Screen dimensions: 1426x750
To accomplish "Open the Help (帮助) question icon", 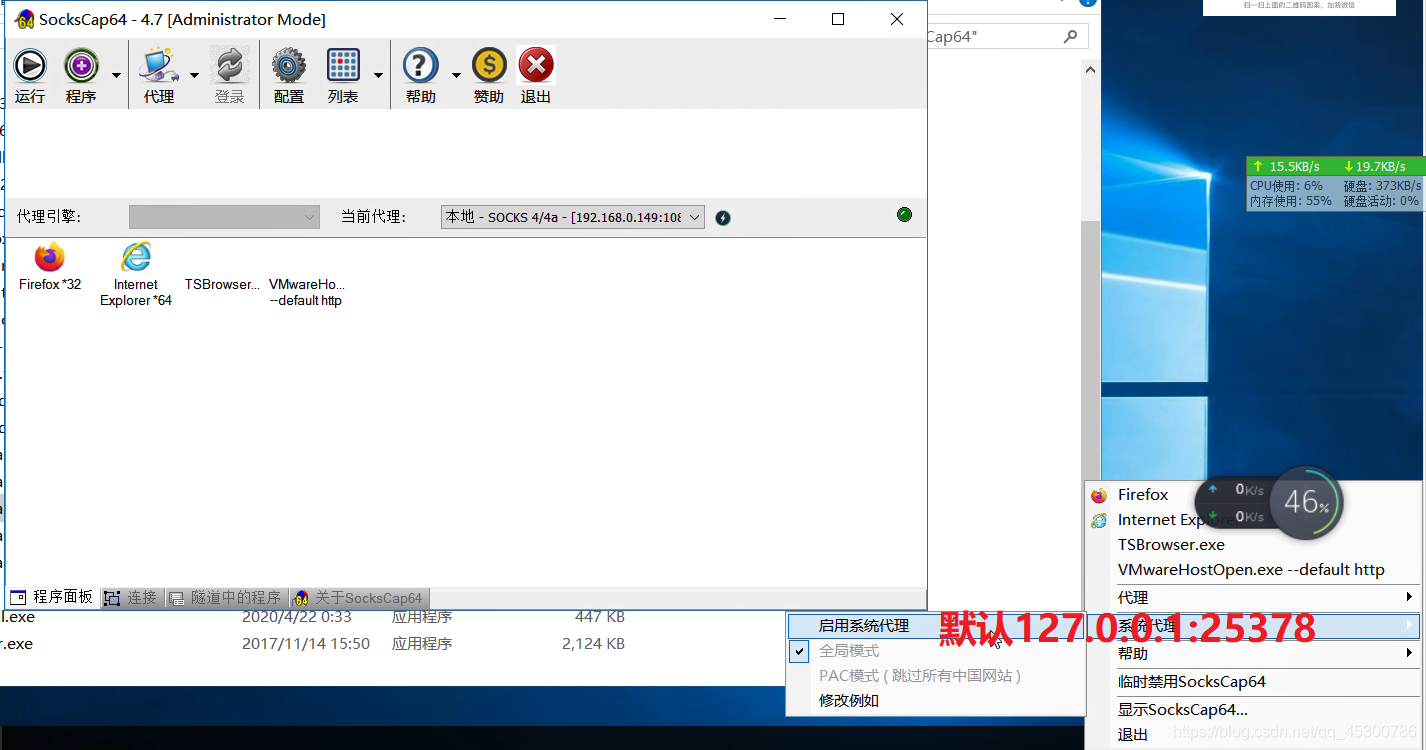I will coord(420,67).
